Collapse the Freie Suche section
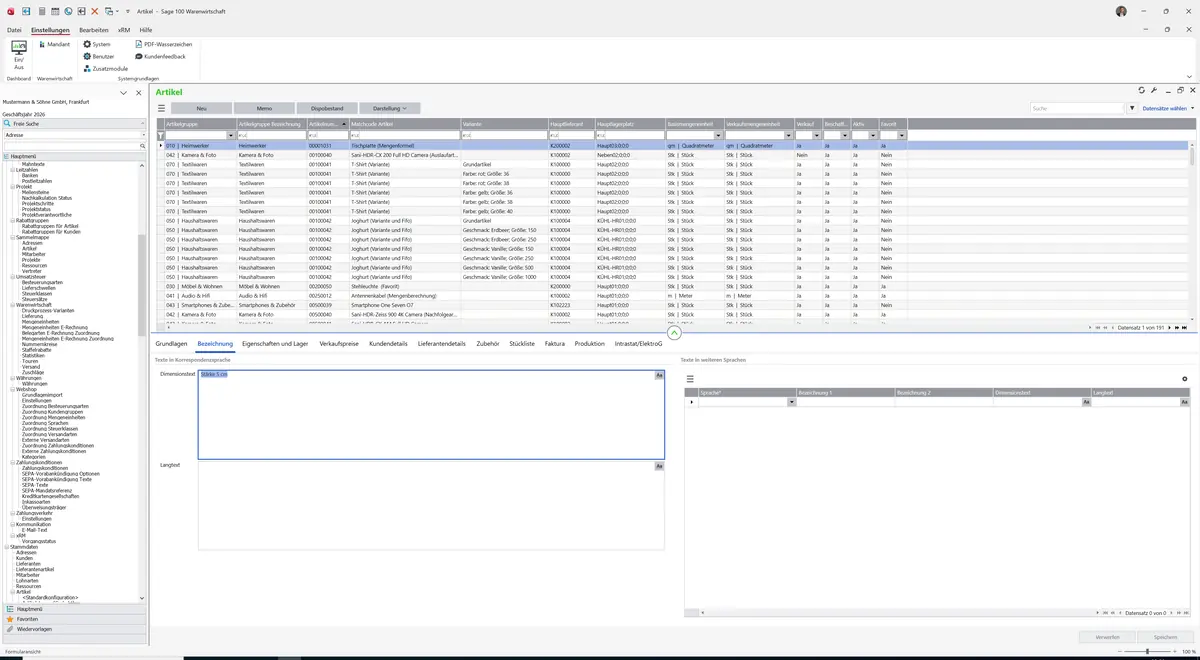Screen dimensions: 1200x660 click(x=143, y=123)
